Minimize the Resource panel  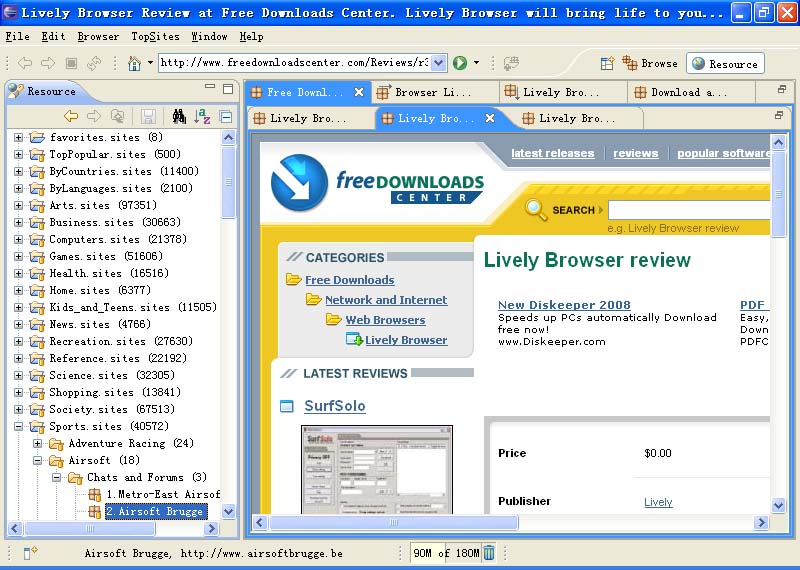pos(210,87)
